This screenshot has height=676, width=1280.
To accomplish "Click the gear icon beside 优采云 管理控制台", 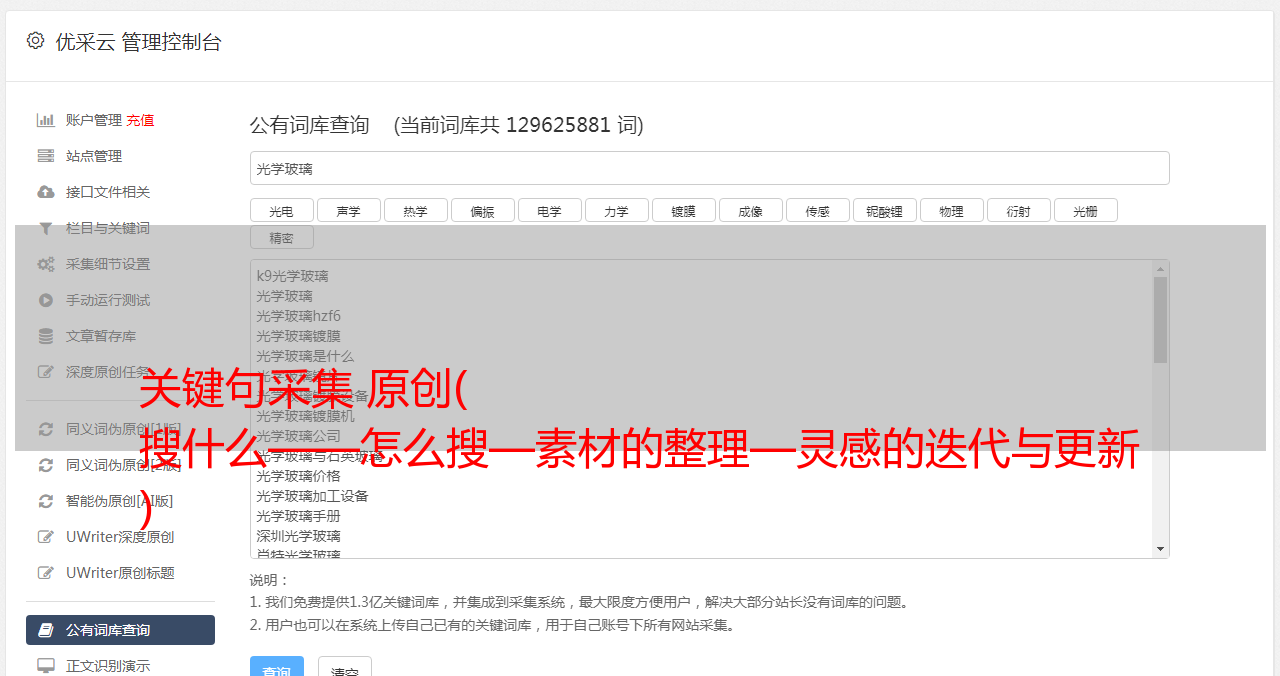I will [x=36, y=41].
